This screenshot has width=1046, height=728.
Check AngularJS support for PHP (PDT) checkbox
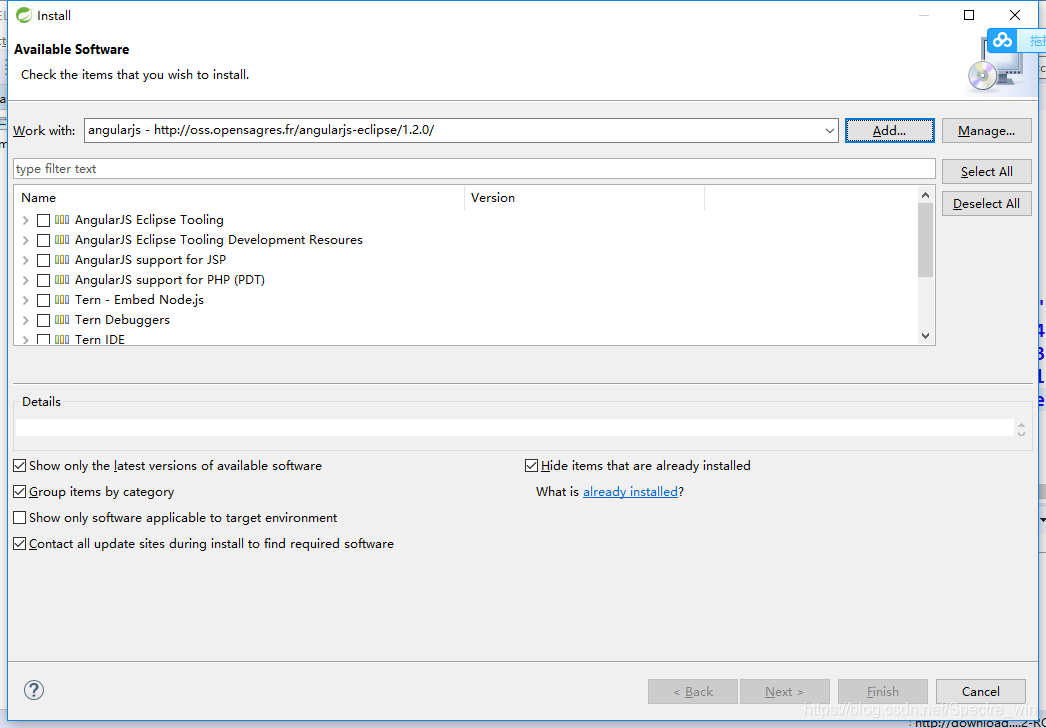tap(43, 280)
